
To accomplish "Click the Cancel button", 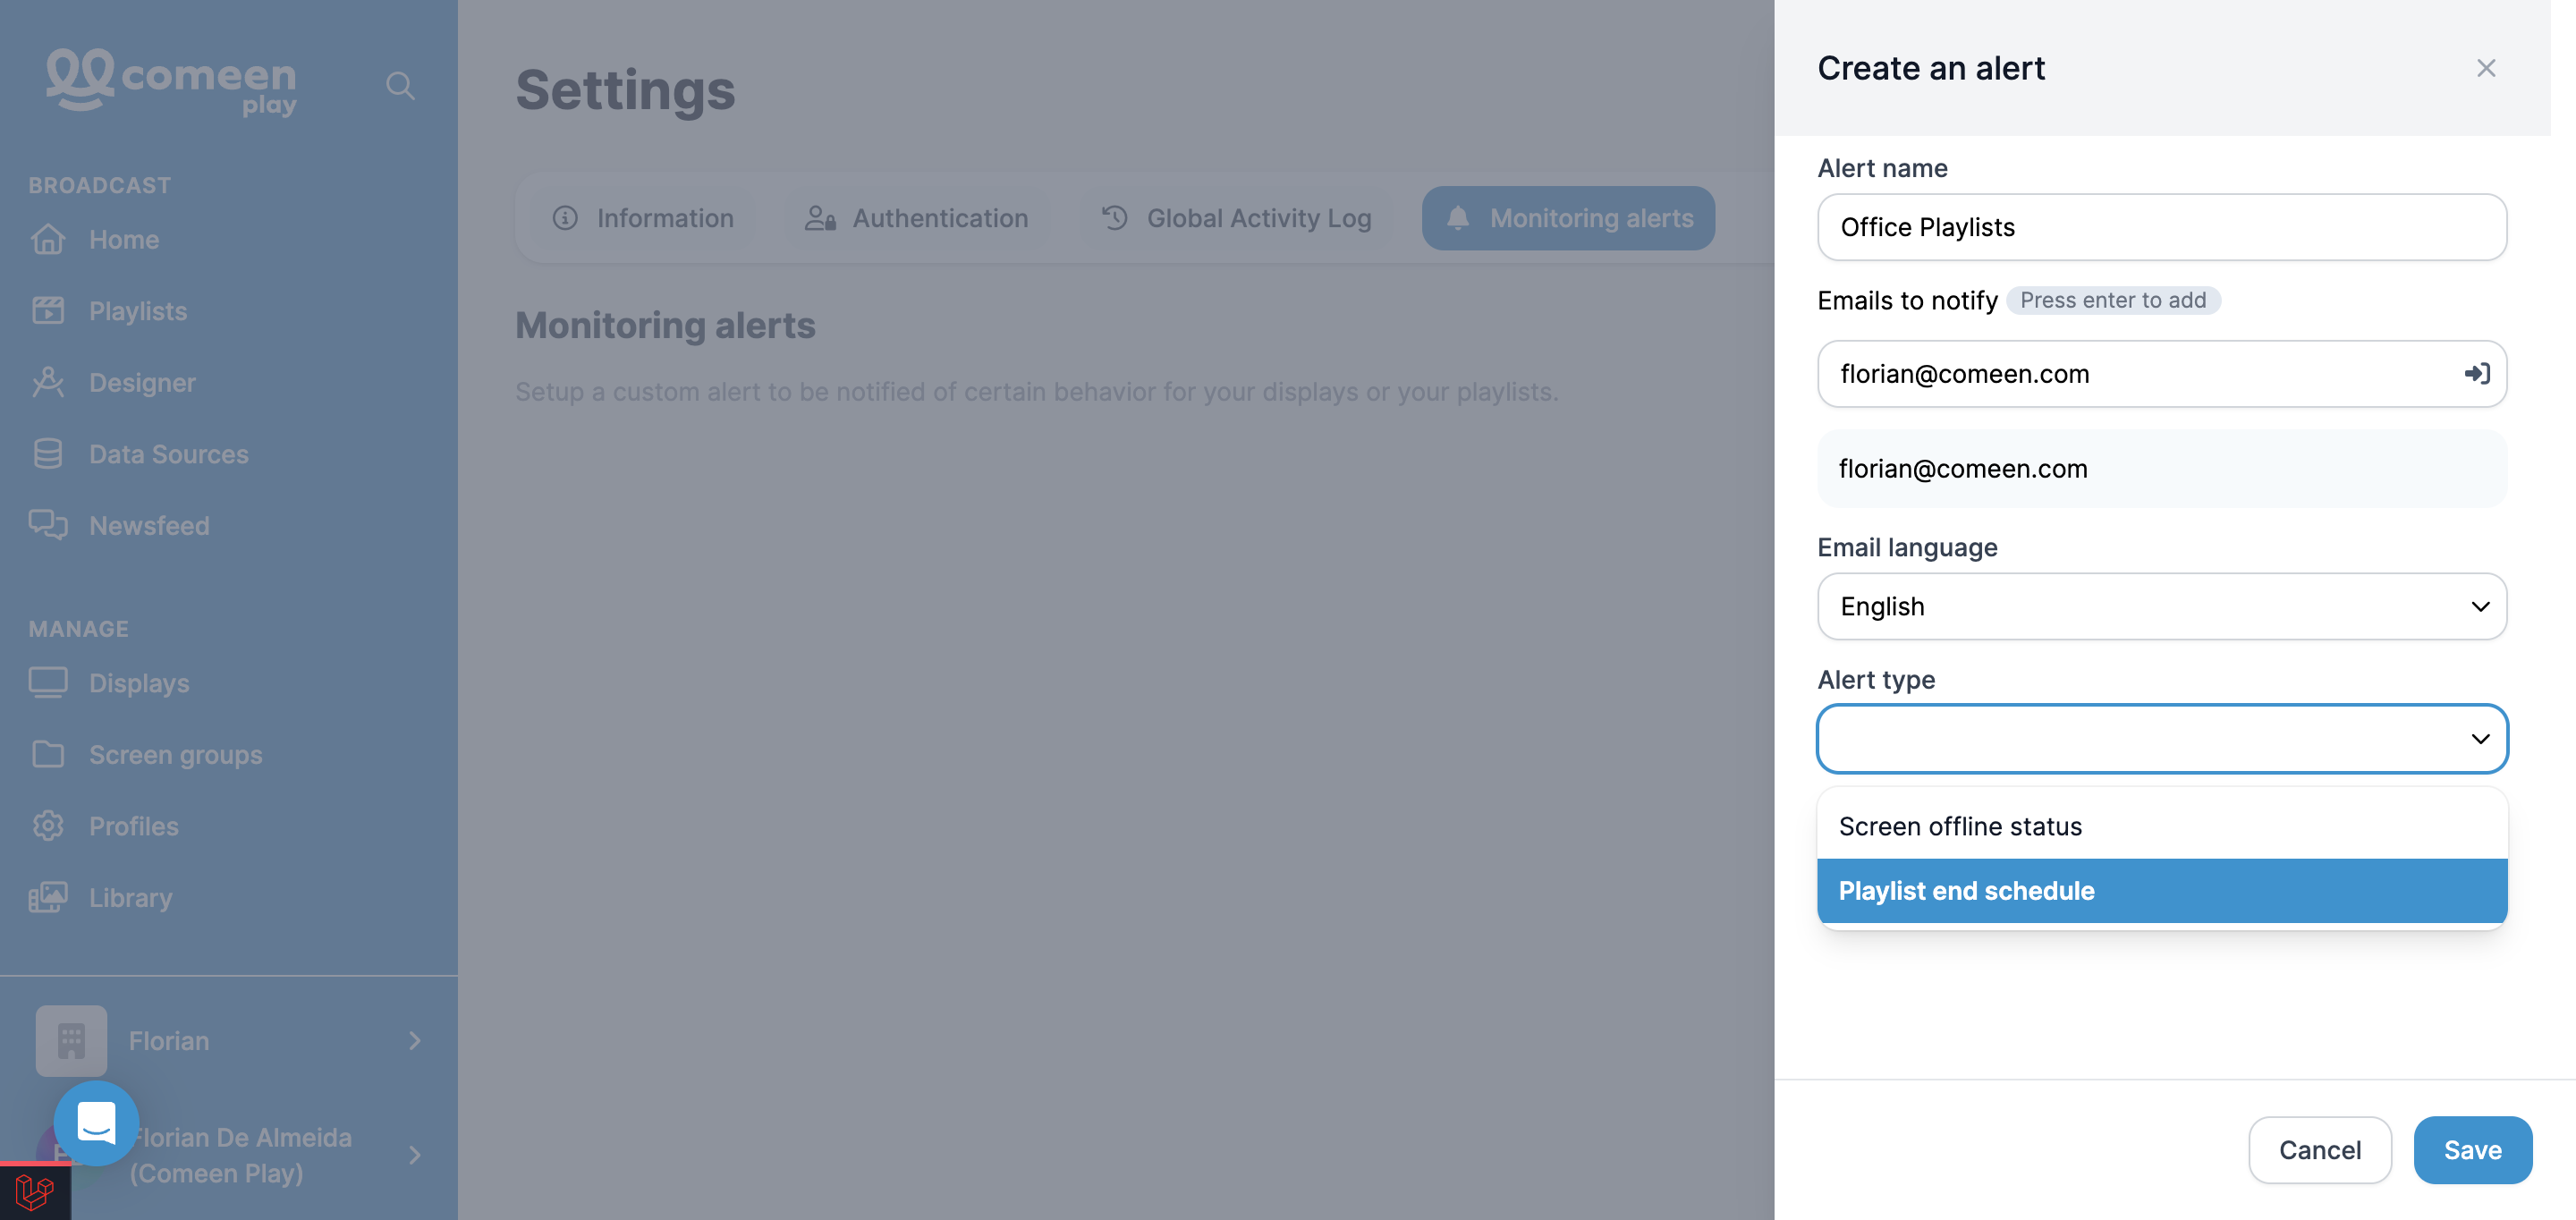I will click(x=2319, y=1150).
